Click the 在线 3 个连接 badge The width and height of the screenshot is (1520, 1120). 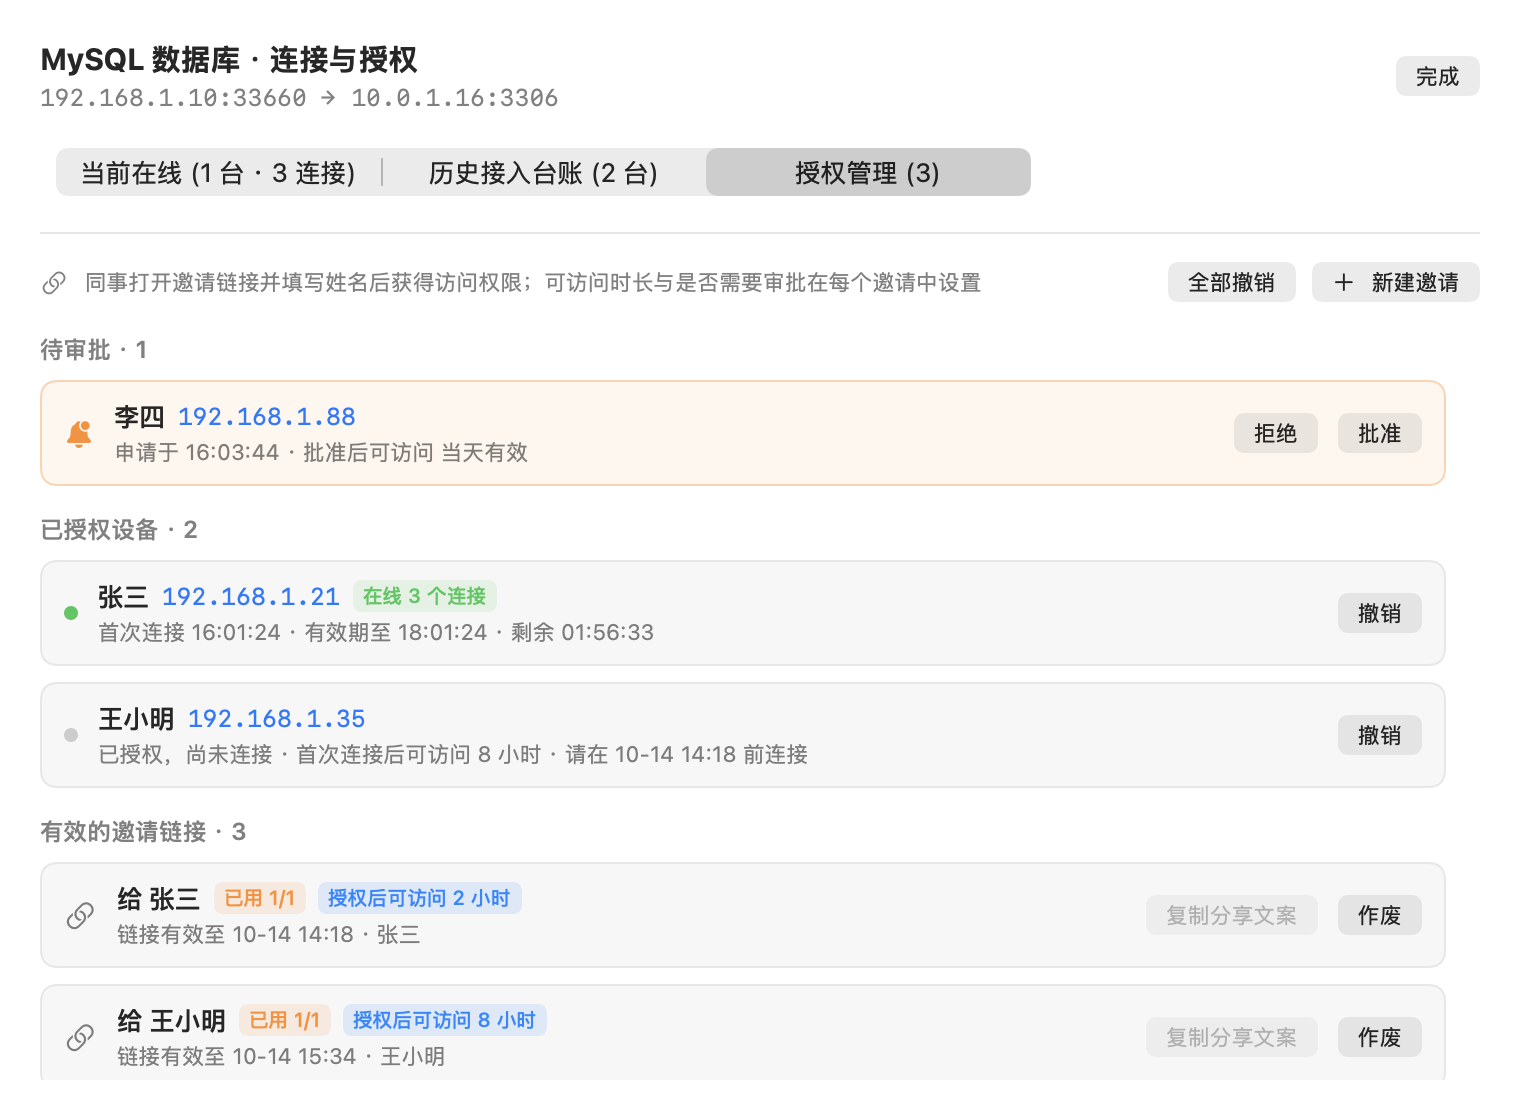[x=424, y=596]
